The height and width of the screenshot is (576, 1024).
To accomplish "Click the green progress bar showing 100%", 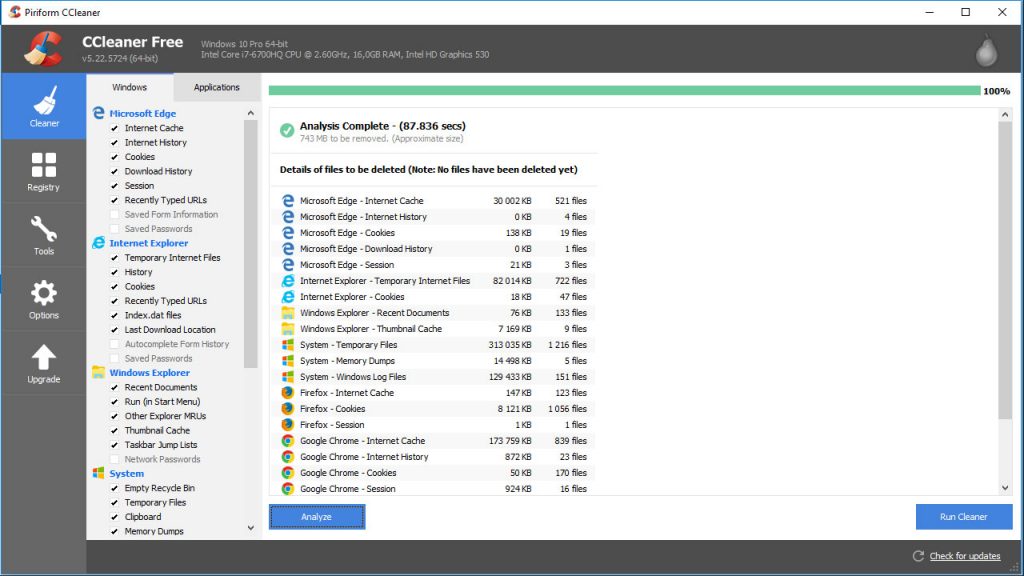I will coord(620,90).
